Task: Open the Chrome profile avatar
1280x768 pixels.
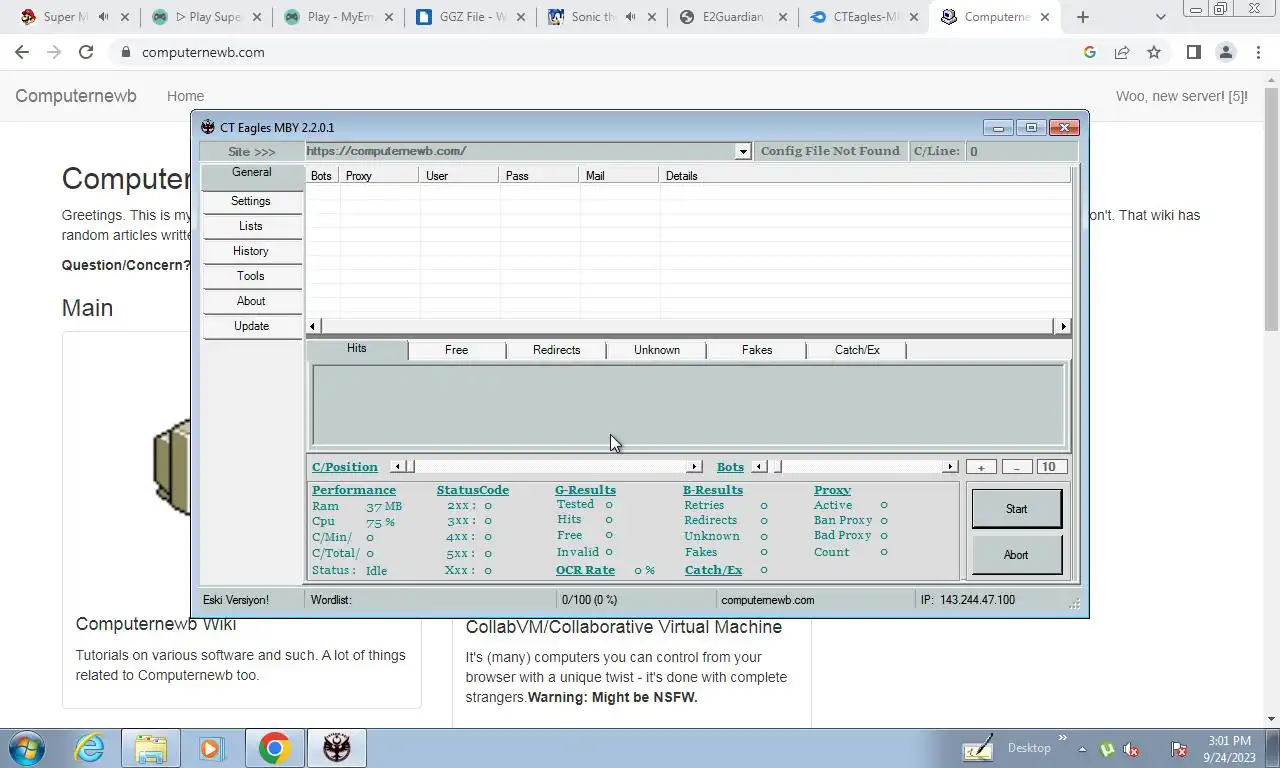Action: 1225,52
